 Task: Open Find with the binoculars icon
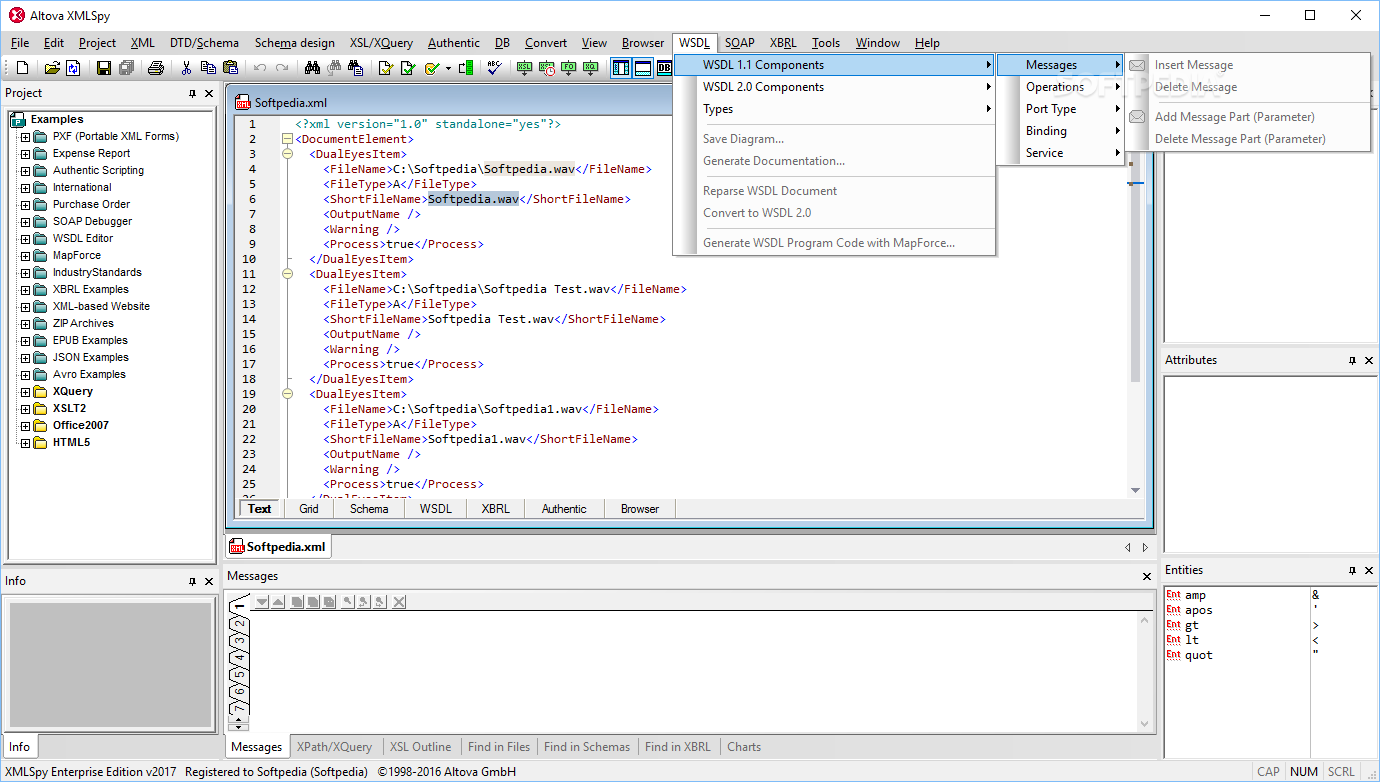pyautogui.click(x=312, y=68)
